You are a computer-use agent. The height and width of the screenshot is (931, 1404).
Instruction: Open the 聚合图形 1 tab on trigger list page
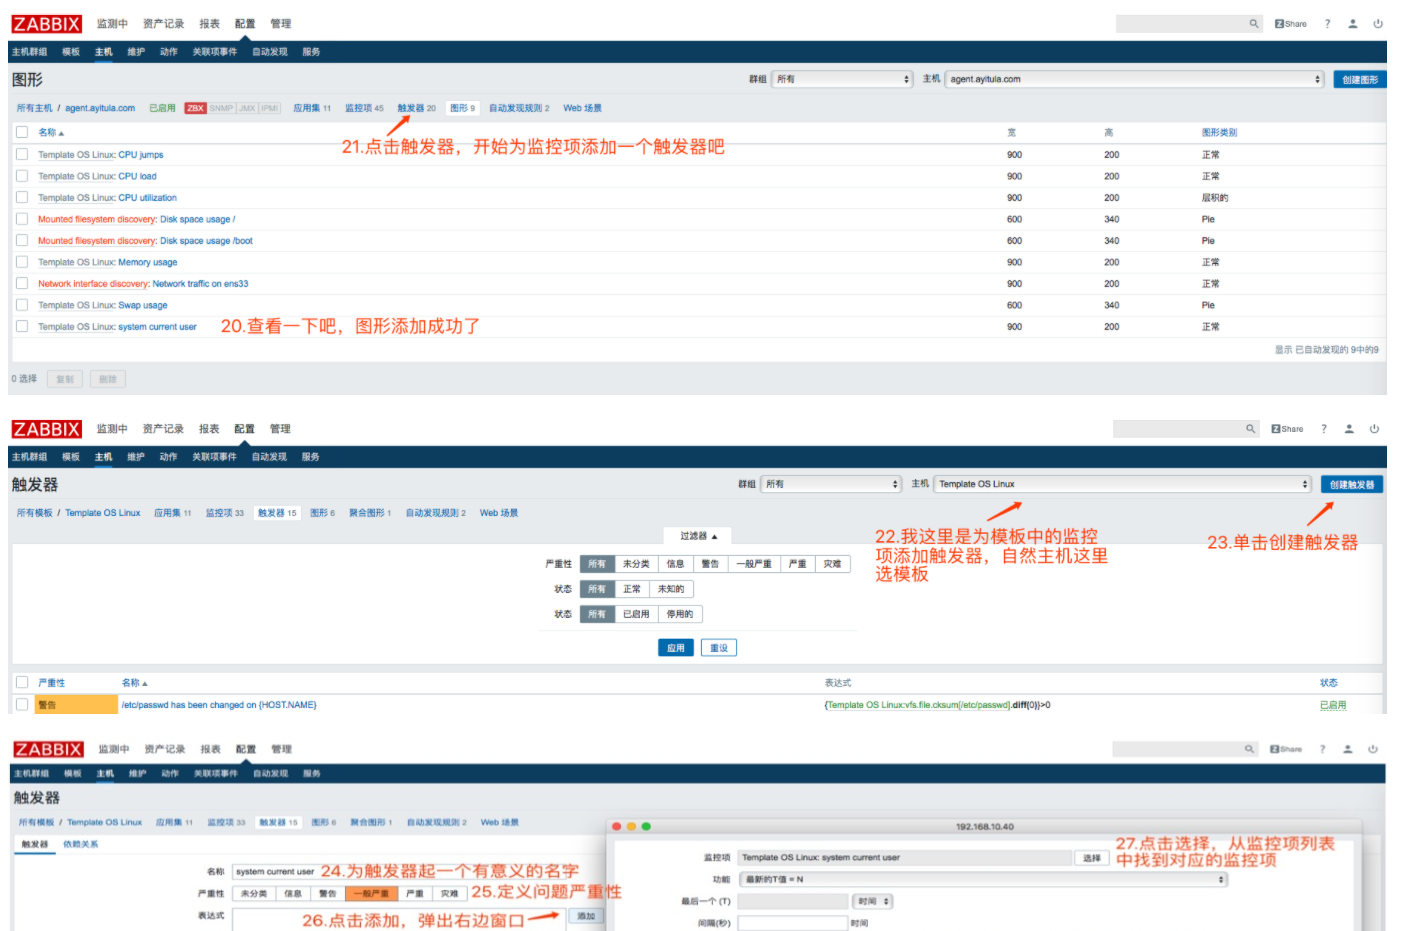tap(370, 513)
